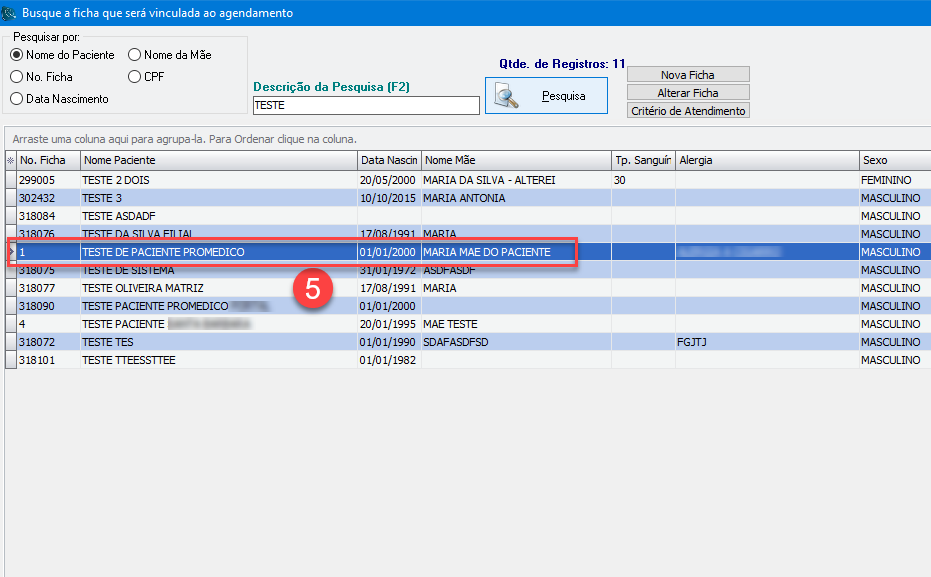Image resolution: width=931 pixels, height=577 pixels.
Task: Click the magnifier icon on Pesquisa button
Action: tap(508, 97)
